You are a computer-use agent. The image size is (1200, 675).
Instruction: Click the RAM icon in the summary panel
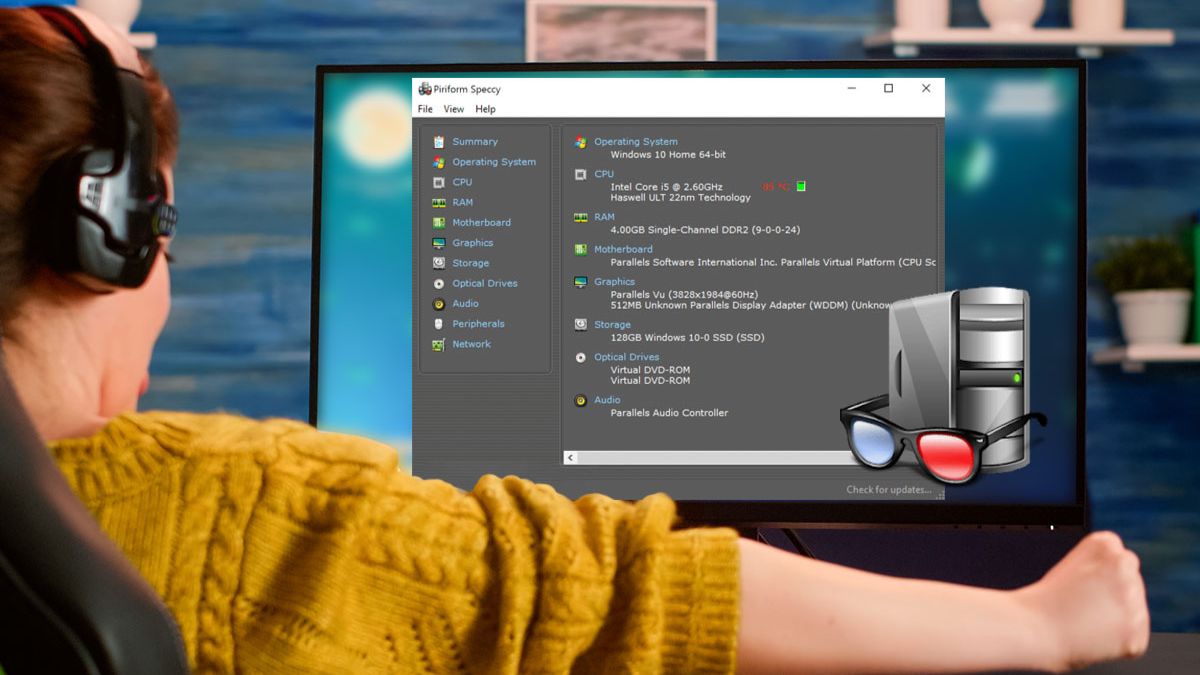tap(581, 217)
